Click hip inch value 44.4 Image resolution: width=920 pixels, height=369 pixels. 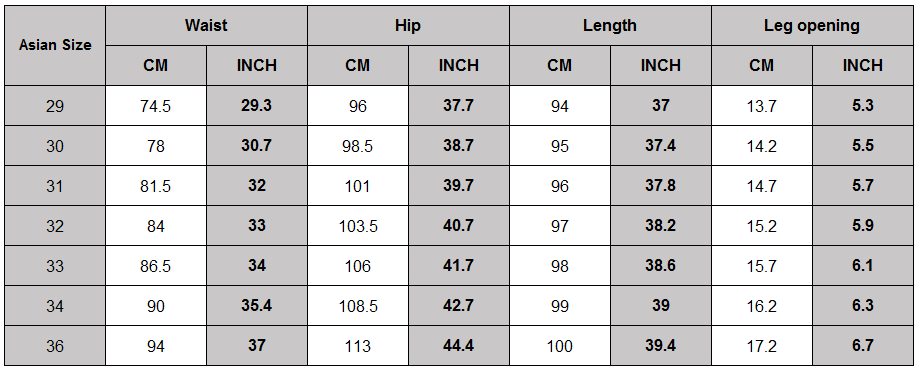[x=459, y=346]
